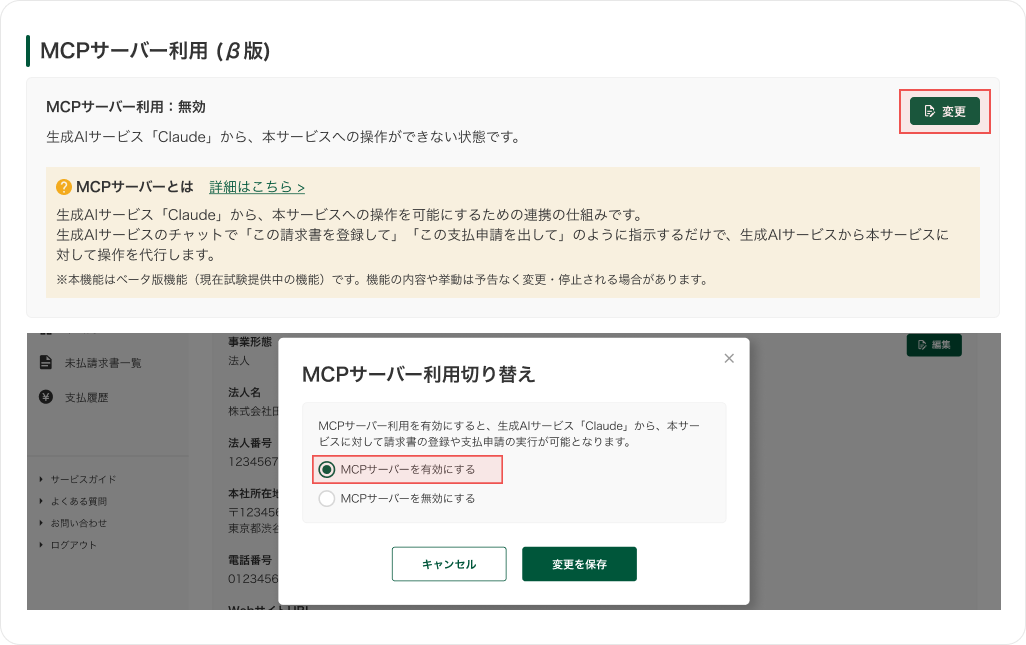Click the MCPサーバー利用 (β版) heading
This screenshot has width=1026, height=645.
[x=155, y=51]
